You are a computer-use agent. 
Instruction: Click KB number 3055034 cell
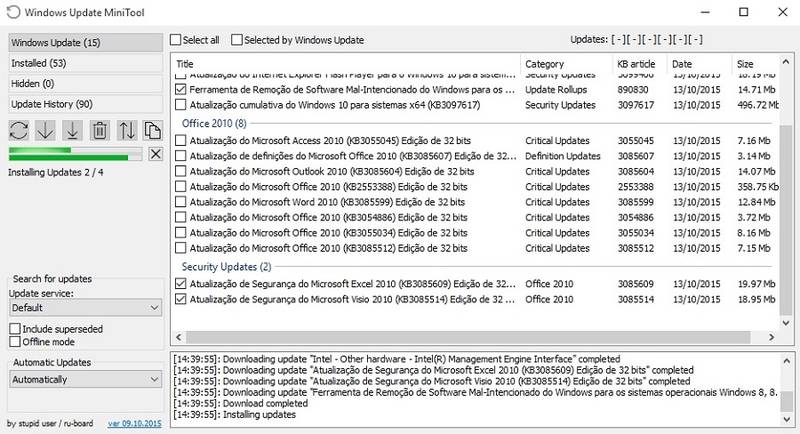(636, 233)
